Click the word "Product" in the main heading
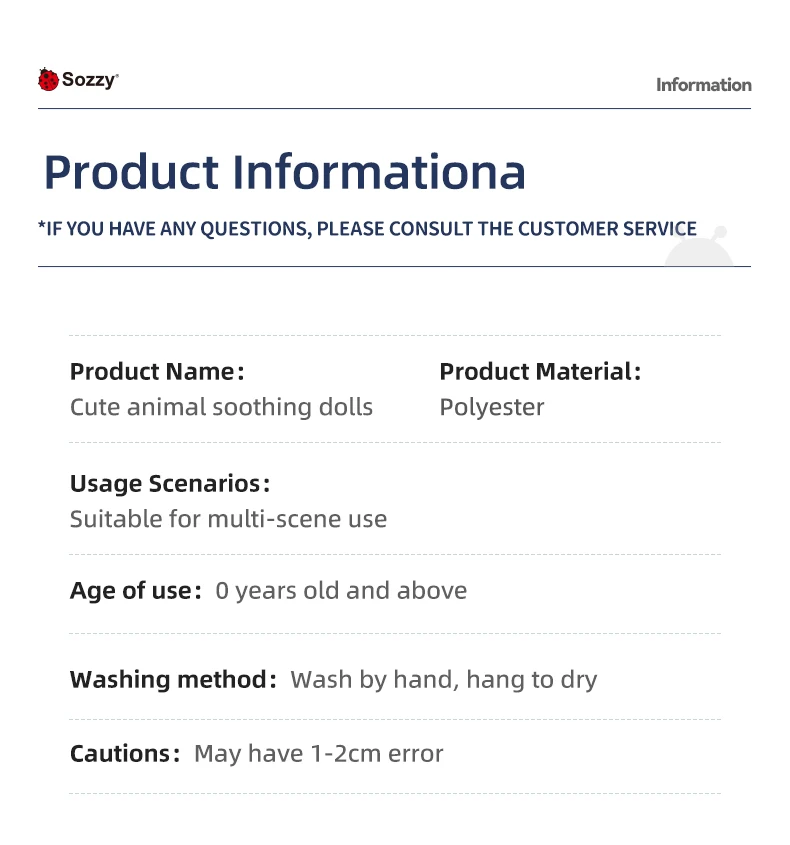 click(x=130, y=172)
